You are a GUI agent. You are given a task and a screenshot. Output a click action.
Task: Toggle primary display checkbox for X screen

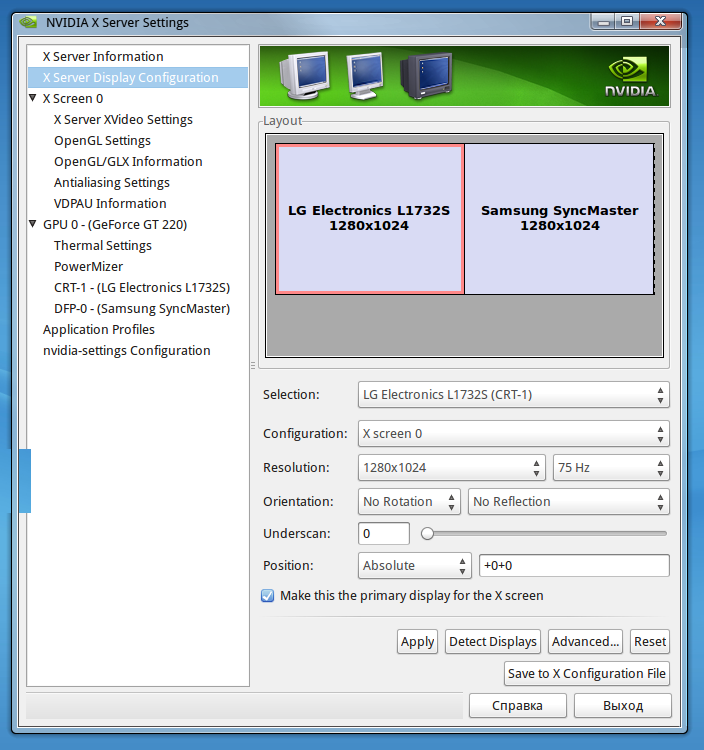(268, 596)
